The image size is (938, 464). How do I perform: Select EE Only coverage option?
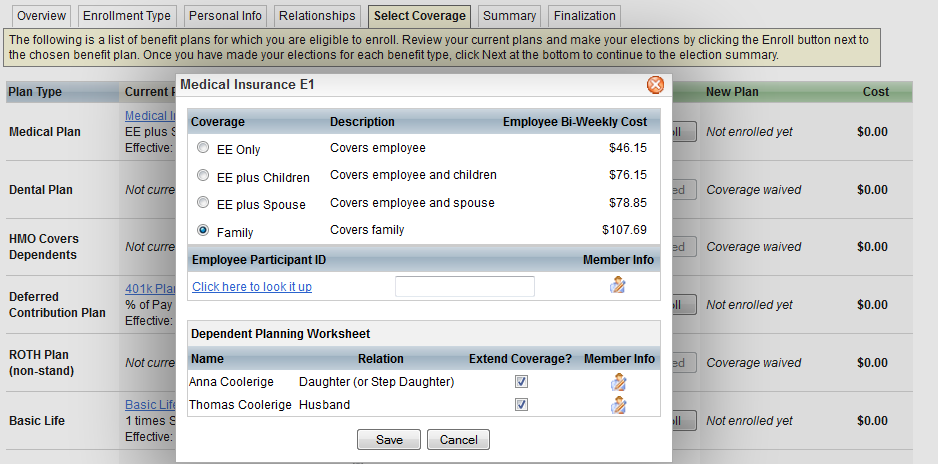[x=204, y=149]
